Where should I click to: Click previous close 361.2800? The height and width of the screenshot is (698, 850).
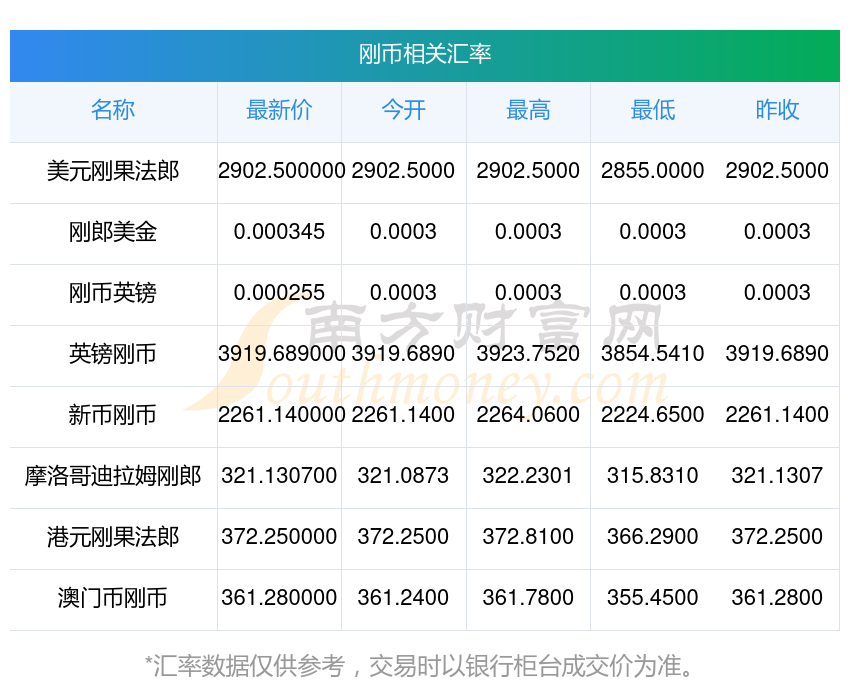[x=777, y=598]
